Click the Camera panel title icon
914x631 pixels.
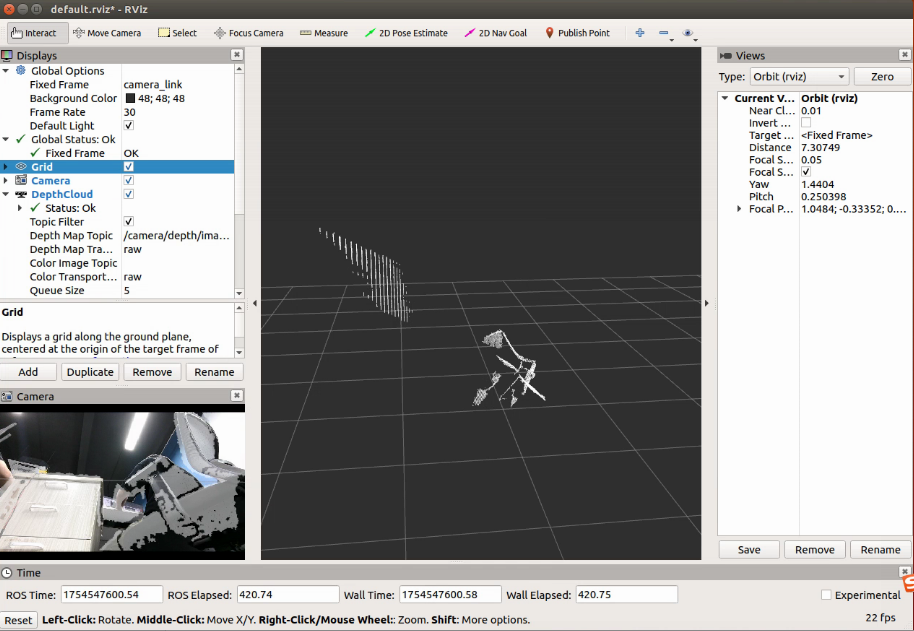point(7,396)
